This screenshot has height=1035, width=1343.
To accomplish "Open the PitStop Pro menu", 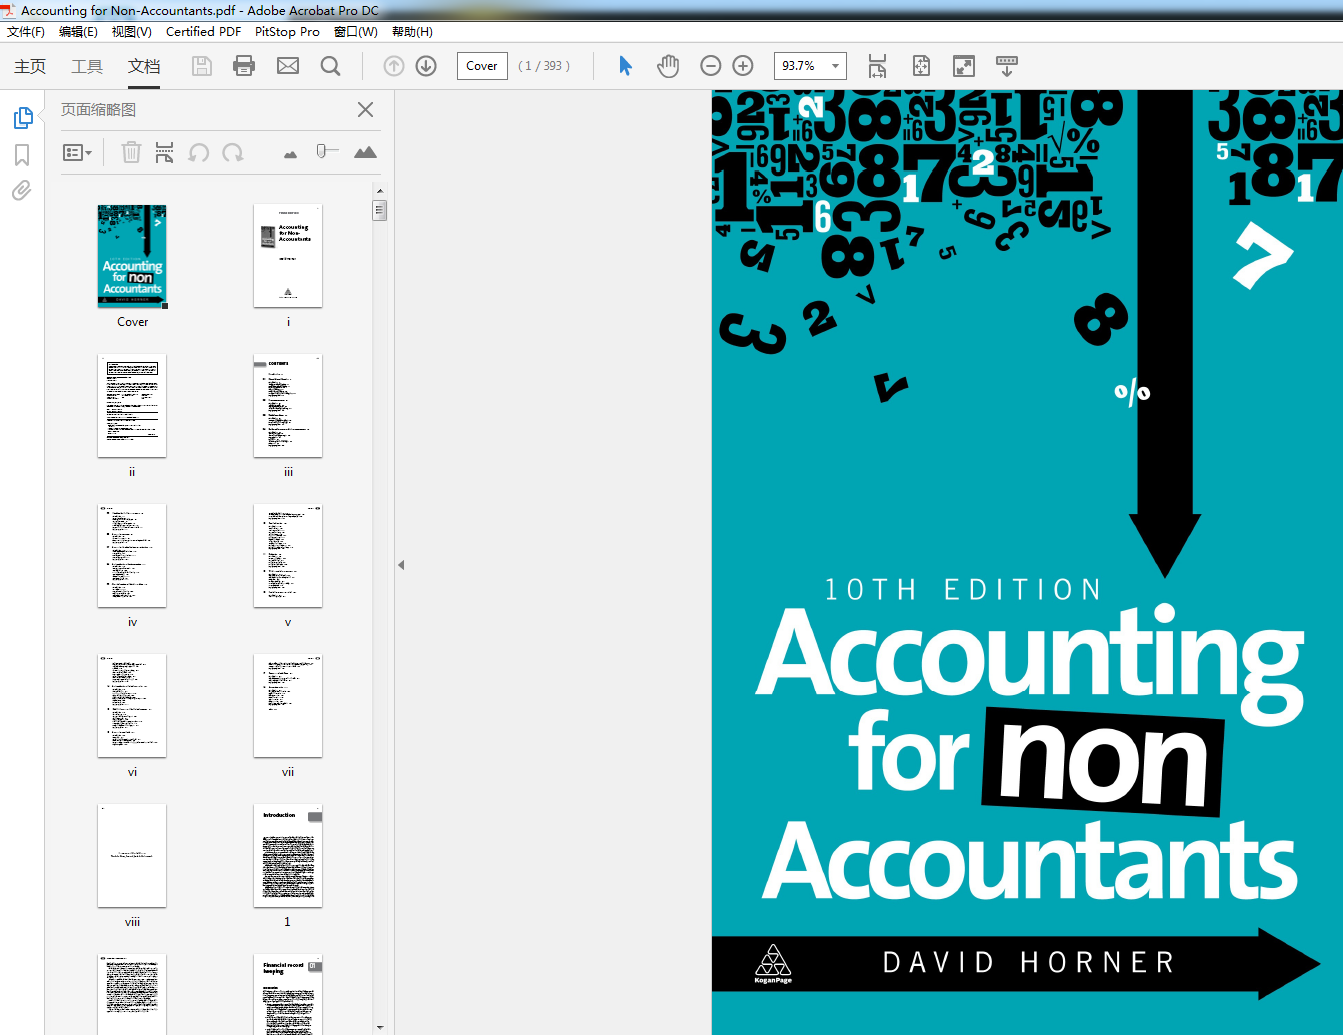I will pos(287,32).
